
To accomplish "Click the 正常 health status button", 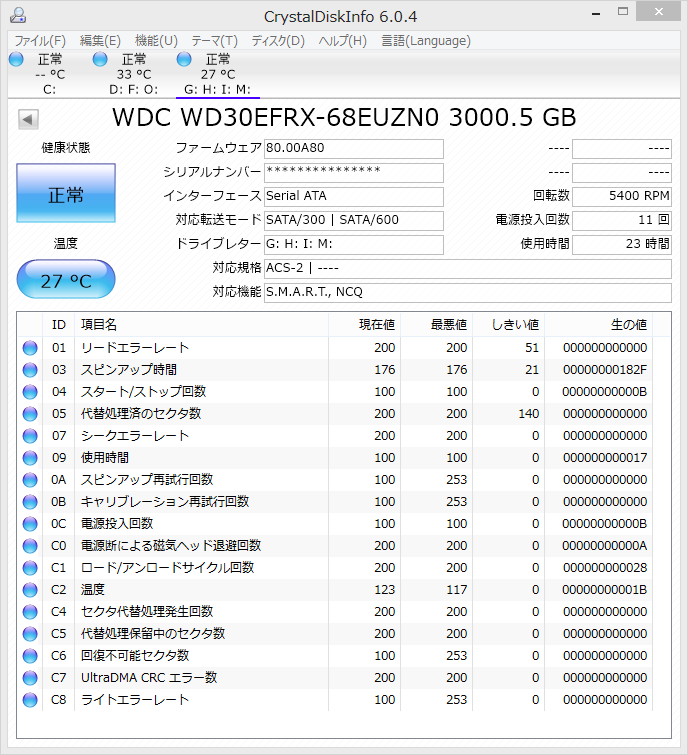I will tap(66, 193).
